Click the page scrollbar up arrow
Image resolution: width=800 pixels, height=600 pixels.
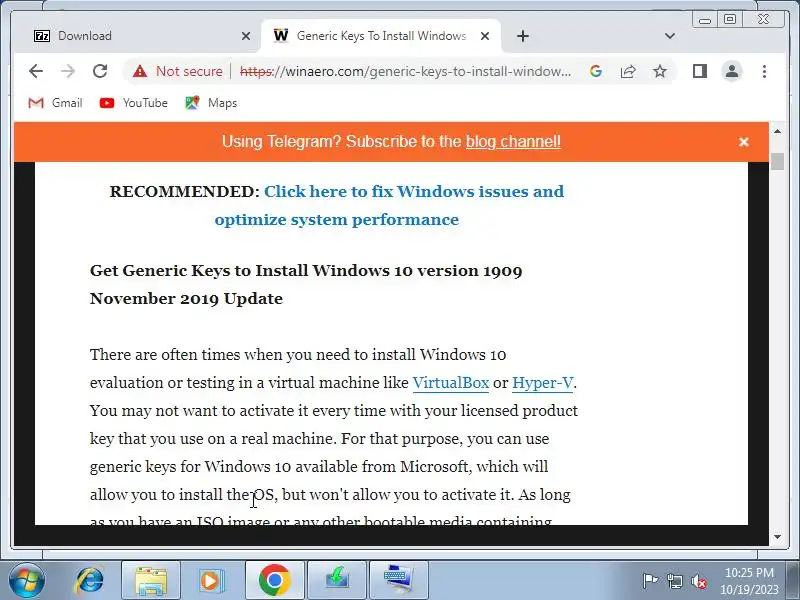pyautogui.click(x=777, y=131)
